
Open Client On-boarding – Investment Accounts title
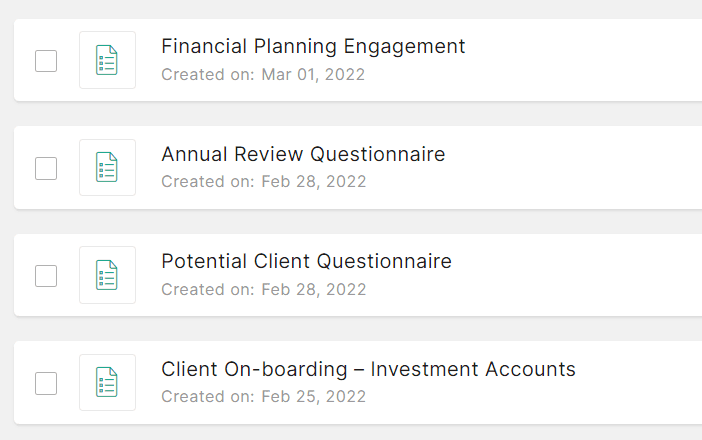[x=368, y=369]
